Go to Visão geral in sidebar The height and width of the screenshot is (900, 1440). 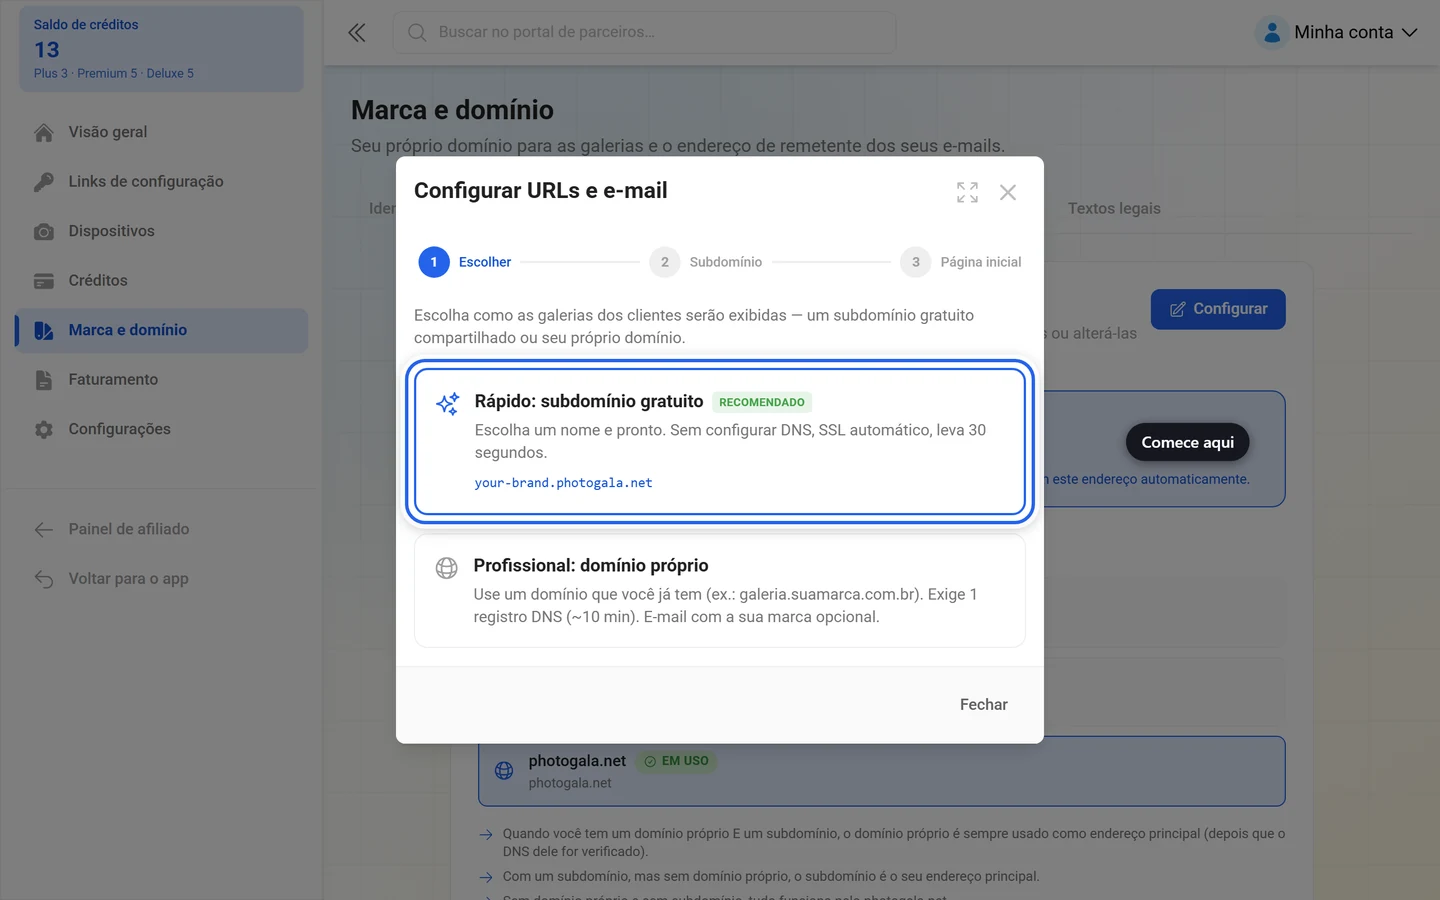tap(162, 132)
